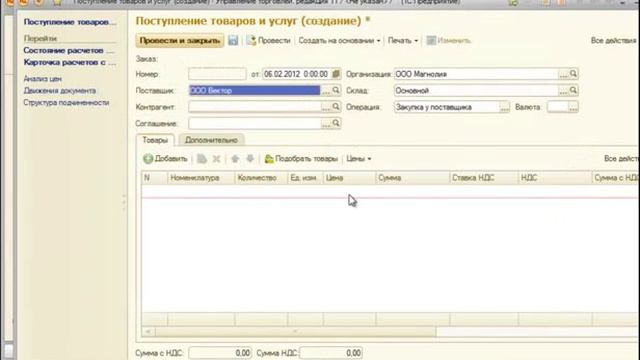The width and height of the screenshot is (640, 360).
Task: Open Карточка расчетов с... link
Action: pyautogui.click(x=69, y=62)
